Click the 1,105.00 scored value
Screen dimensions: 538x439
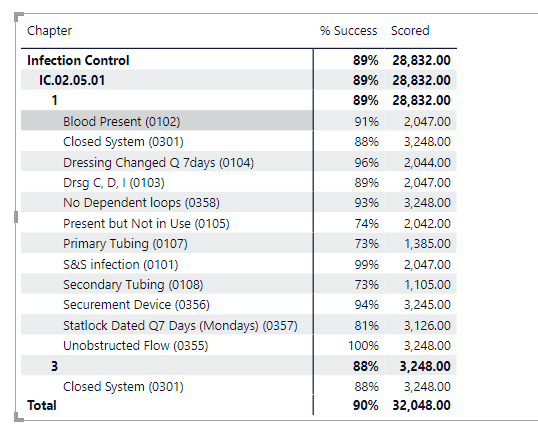(x=427, y=285)
